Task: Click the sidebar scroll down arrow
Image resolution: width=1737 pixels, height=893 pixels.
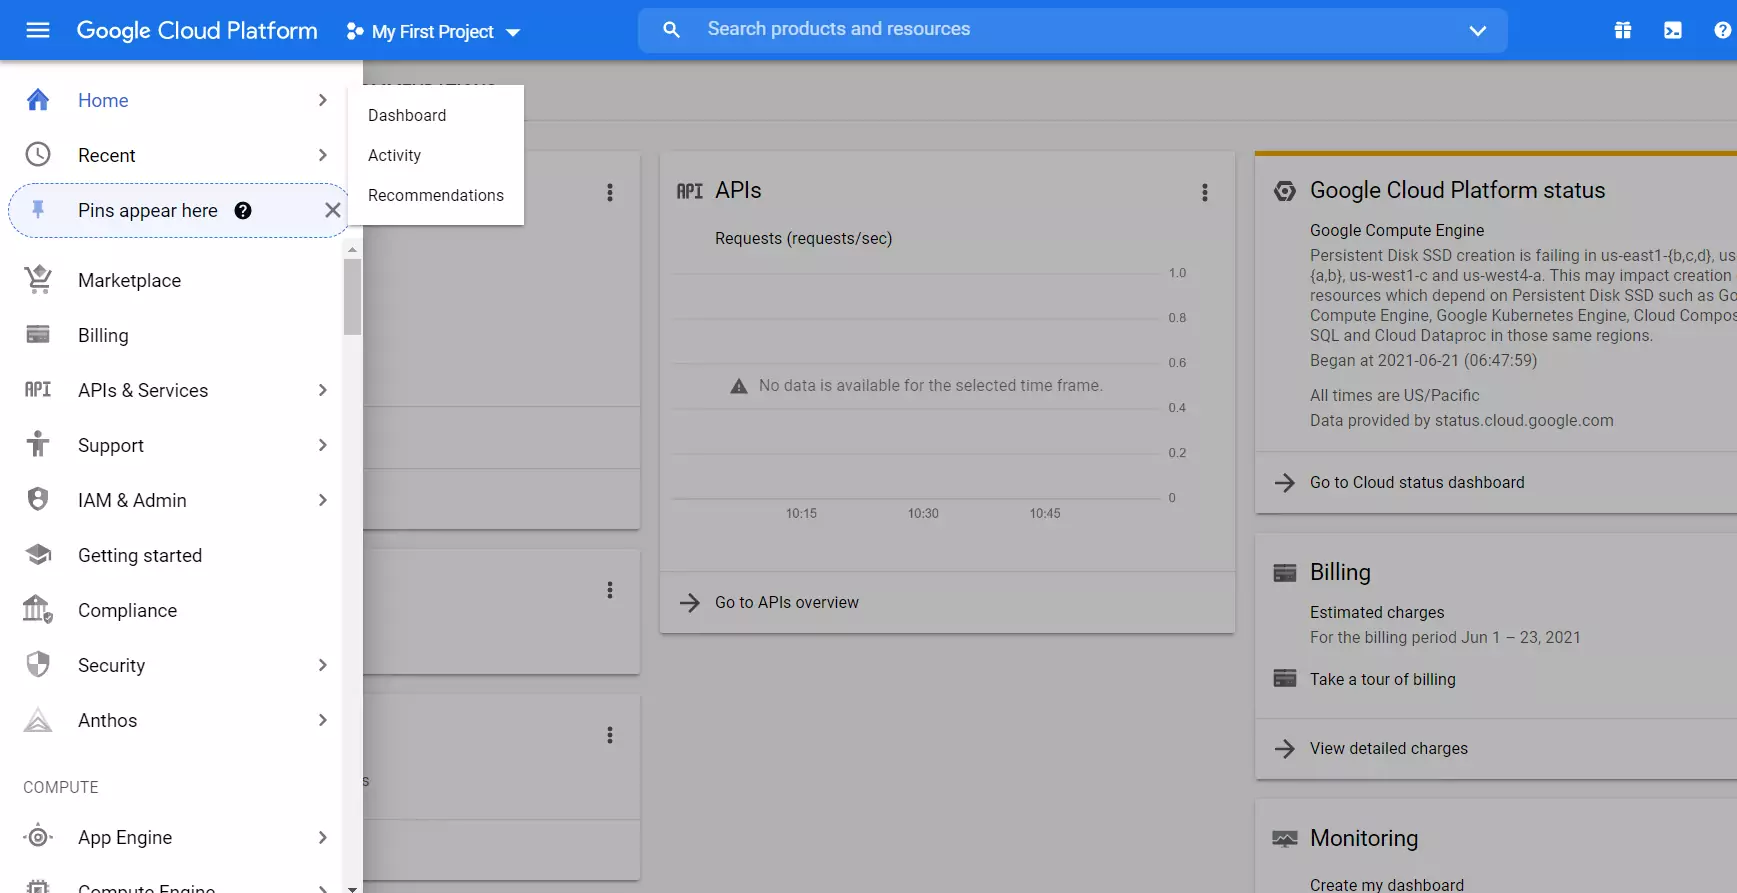Action: [x=352, y=887]
